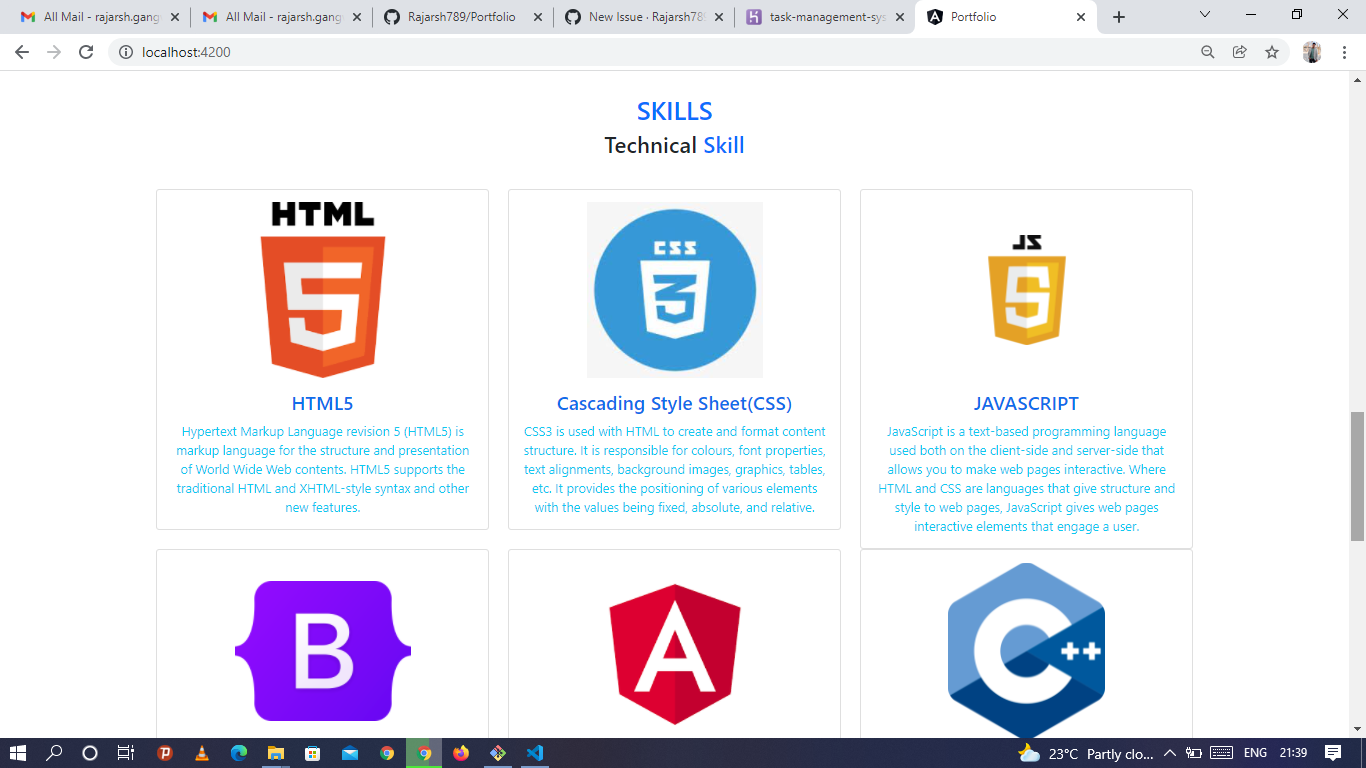This screenshot has height=768, width=1366.
Task: Open the browser tab list chevron
Action: tap(1203, 15)
